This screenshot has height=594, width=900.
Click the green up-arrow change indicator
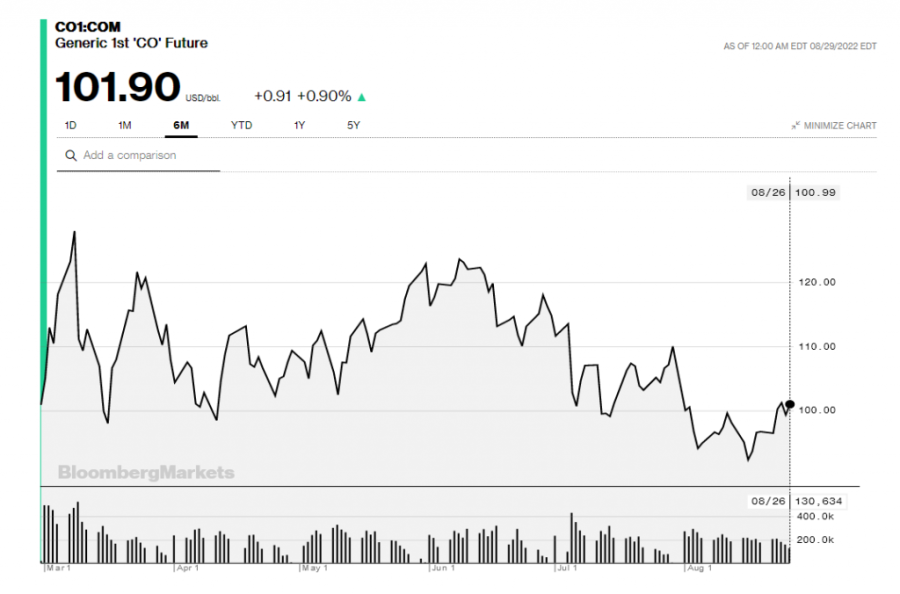tap(362, 97)
